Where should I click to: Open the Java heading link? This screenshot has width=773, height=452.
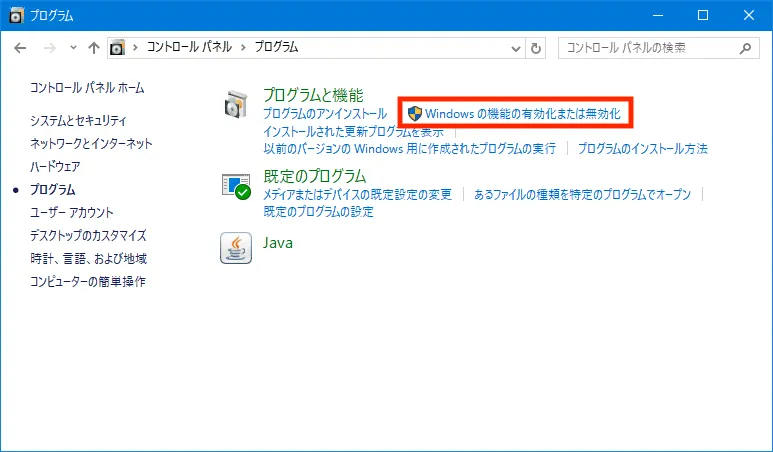[278, 243]
